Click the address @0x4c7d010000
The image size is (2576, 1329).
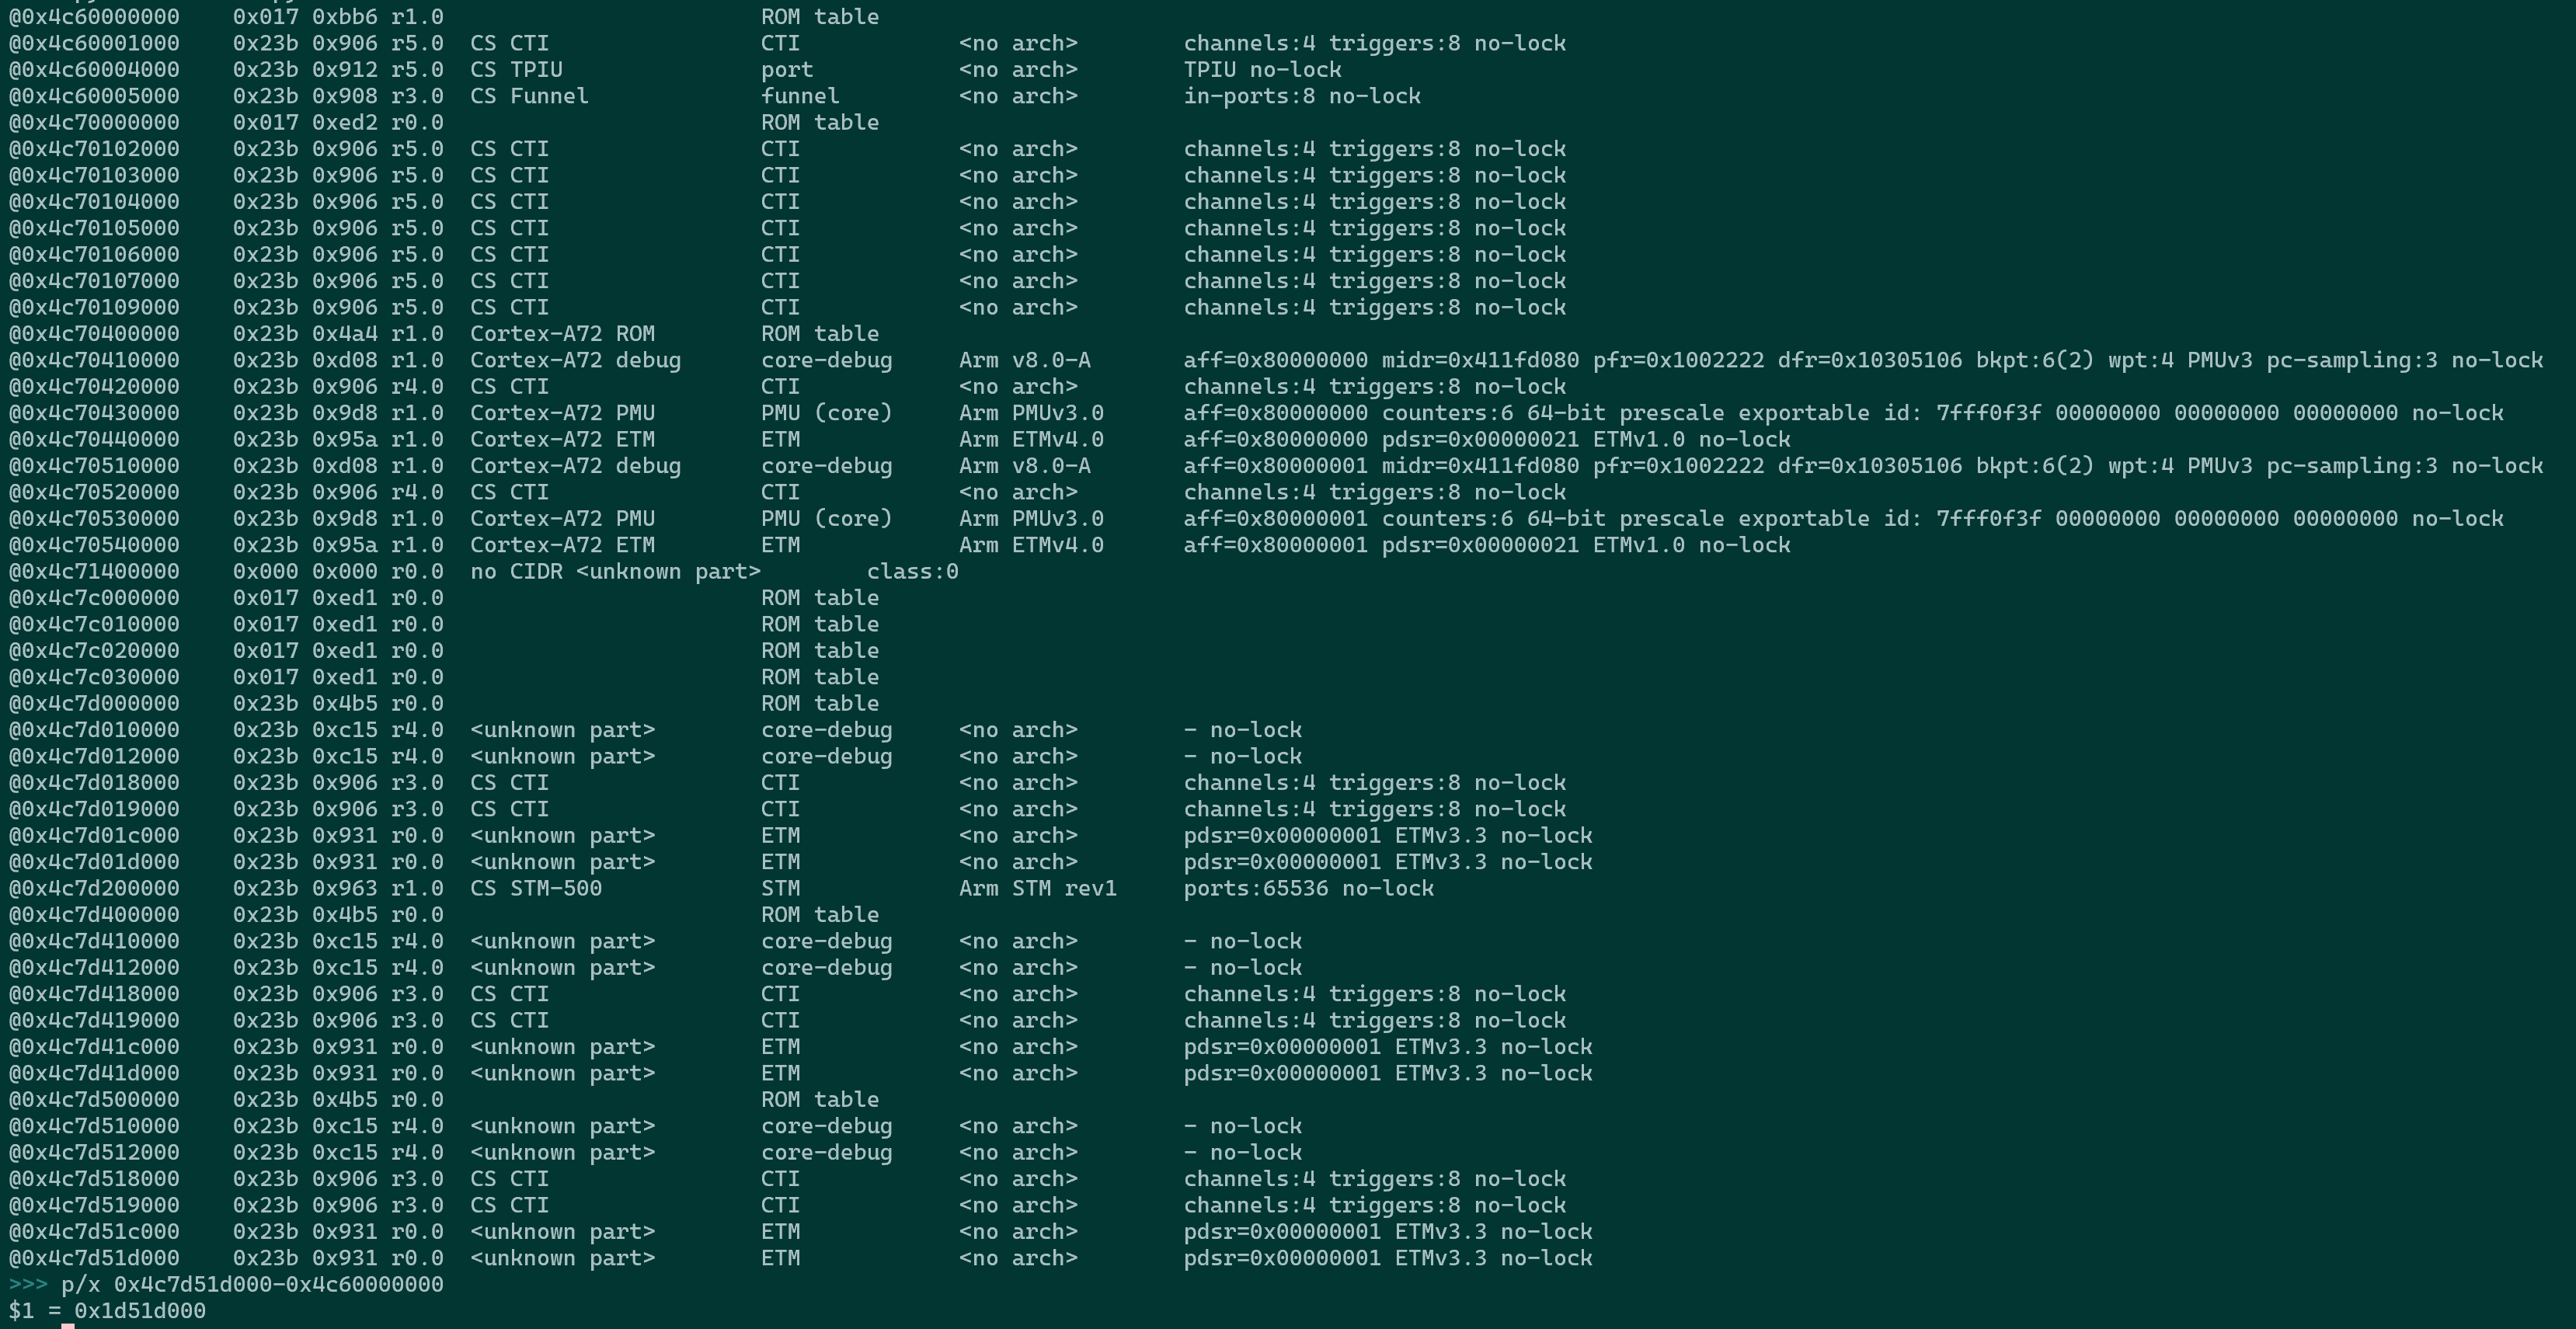click(94, 730)
